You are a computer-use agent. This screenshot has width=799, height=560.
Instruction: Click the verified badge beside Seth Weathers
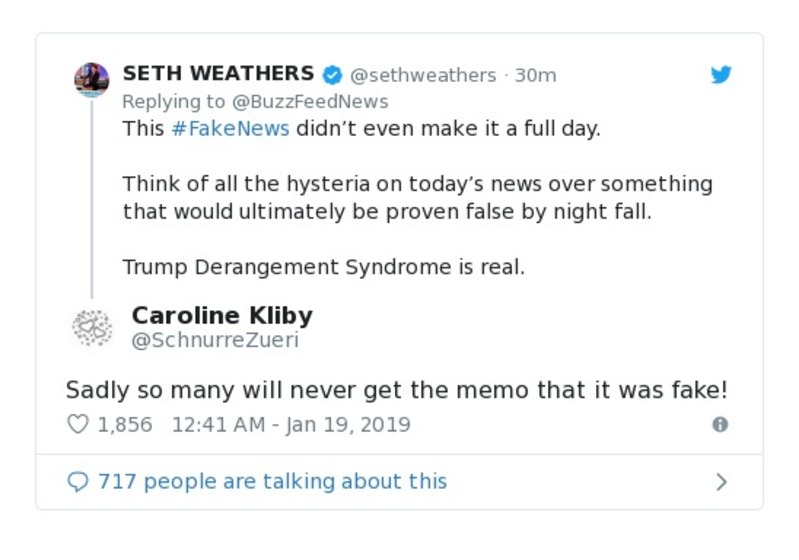pos(331,75)
